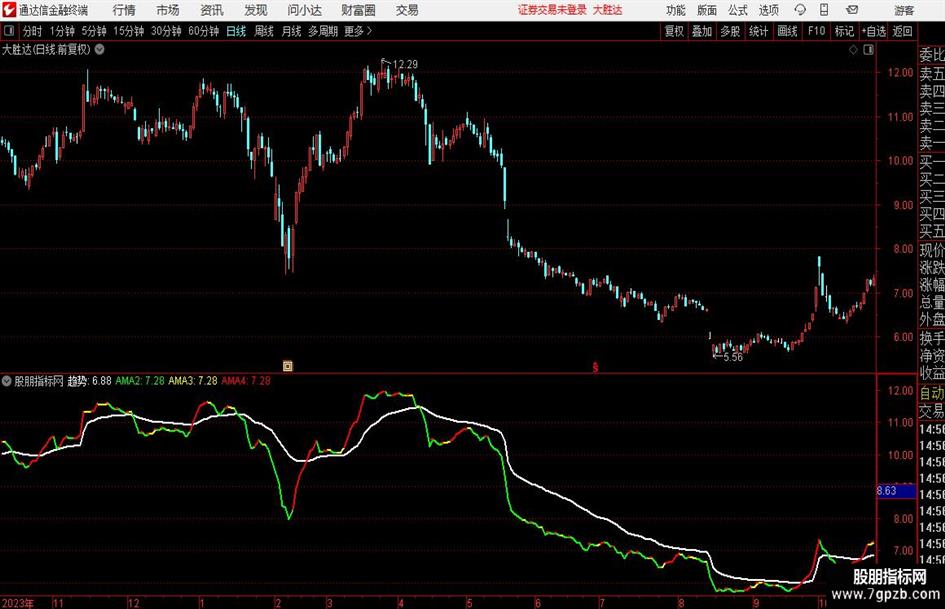This screenshot has height=609, width=945.
Task: Open the 公式 menu
Action: click(737, 10)
